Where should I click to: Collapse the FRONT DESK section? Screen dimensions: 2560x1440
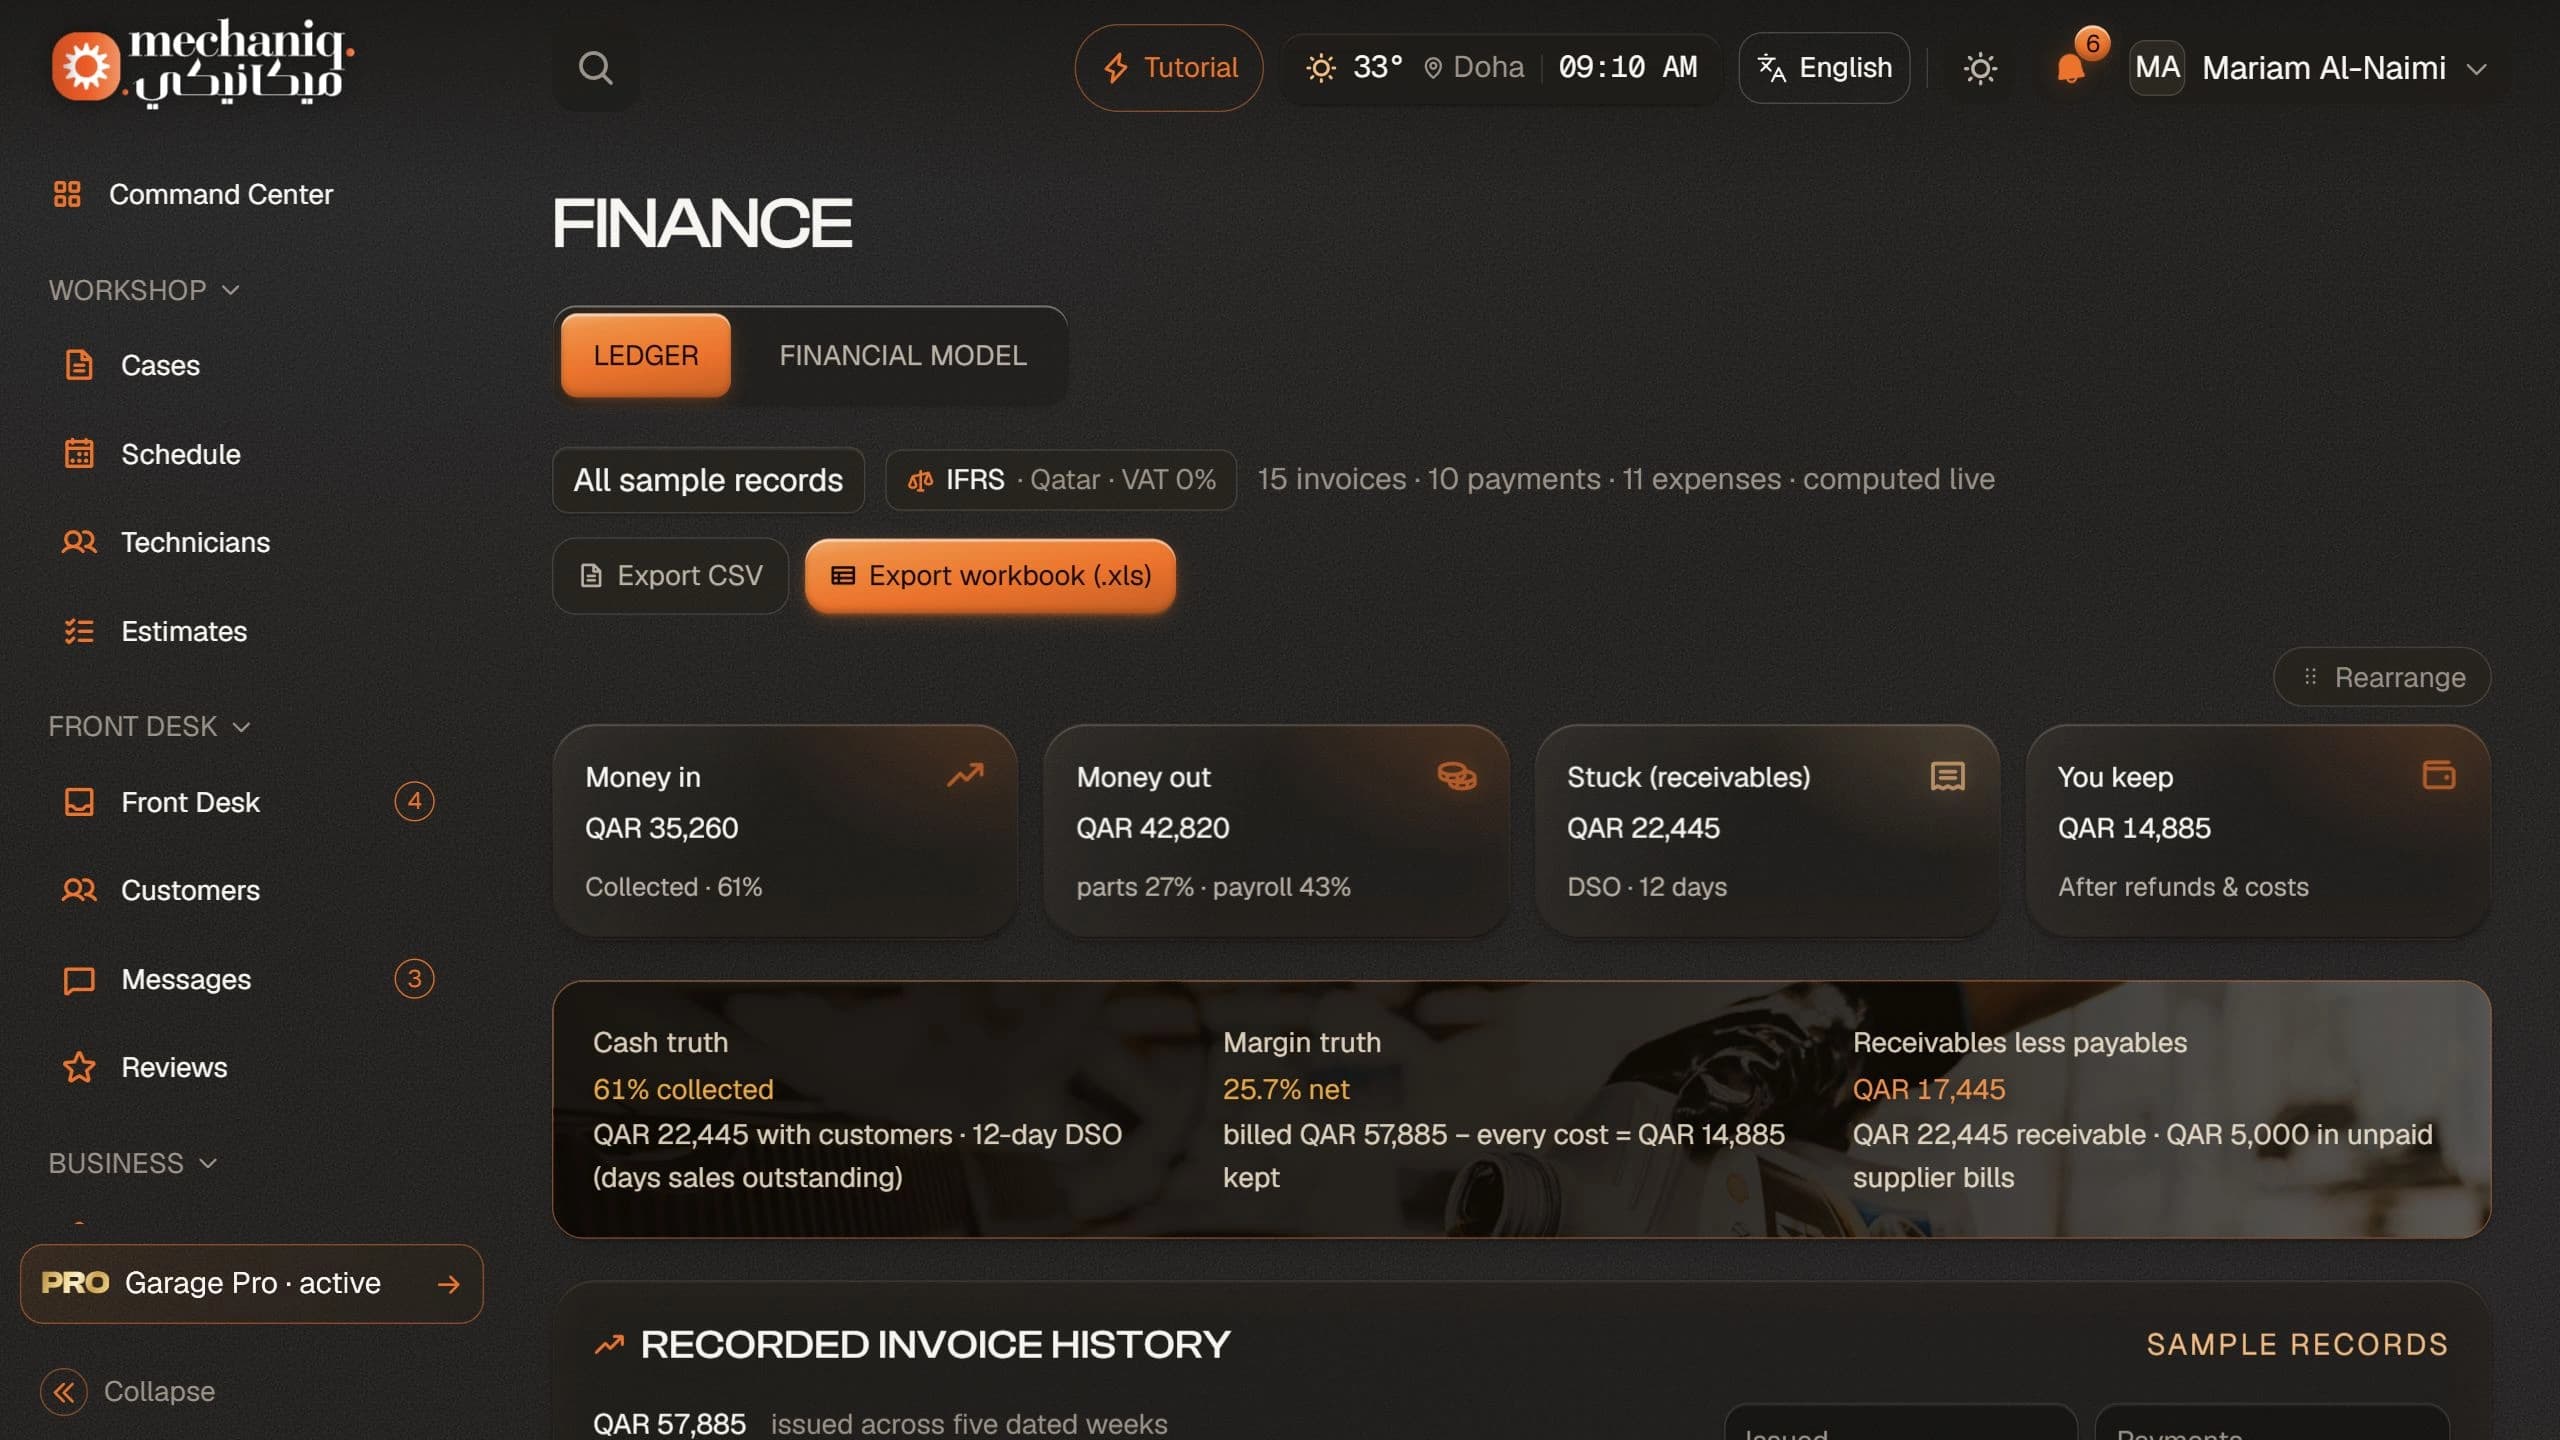click(149, 726)
